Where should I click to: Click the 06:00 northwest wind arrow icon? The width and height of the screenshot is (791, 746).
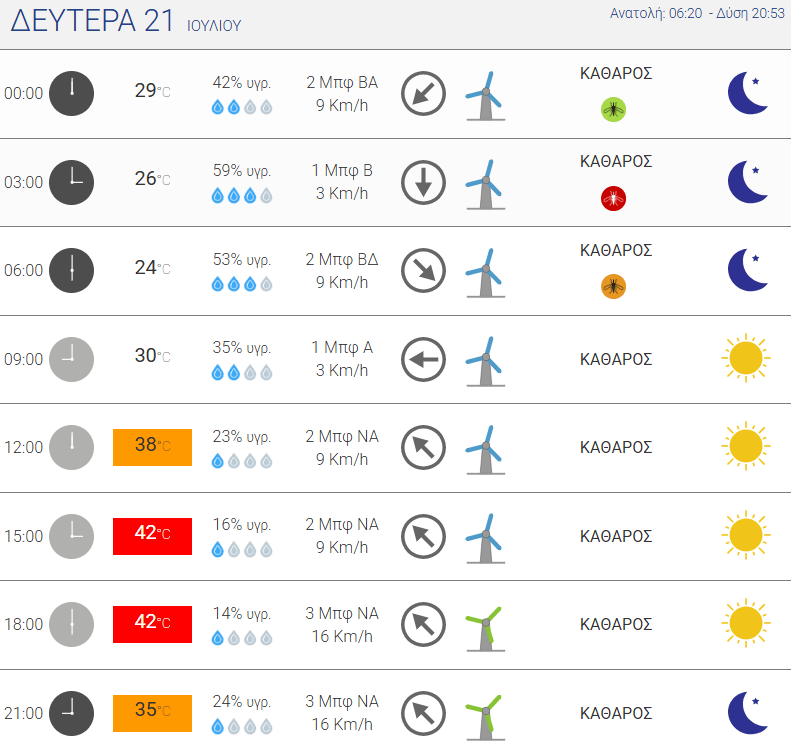click(x=423, y=270)
